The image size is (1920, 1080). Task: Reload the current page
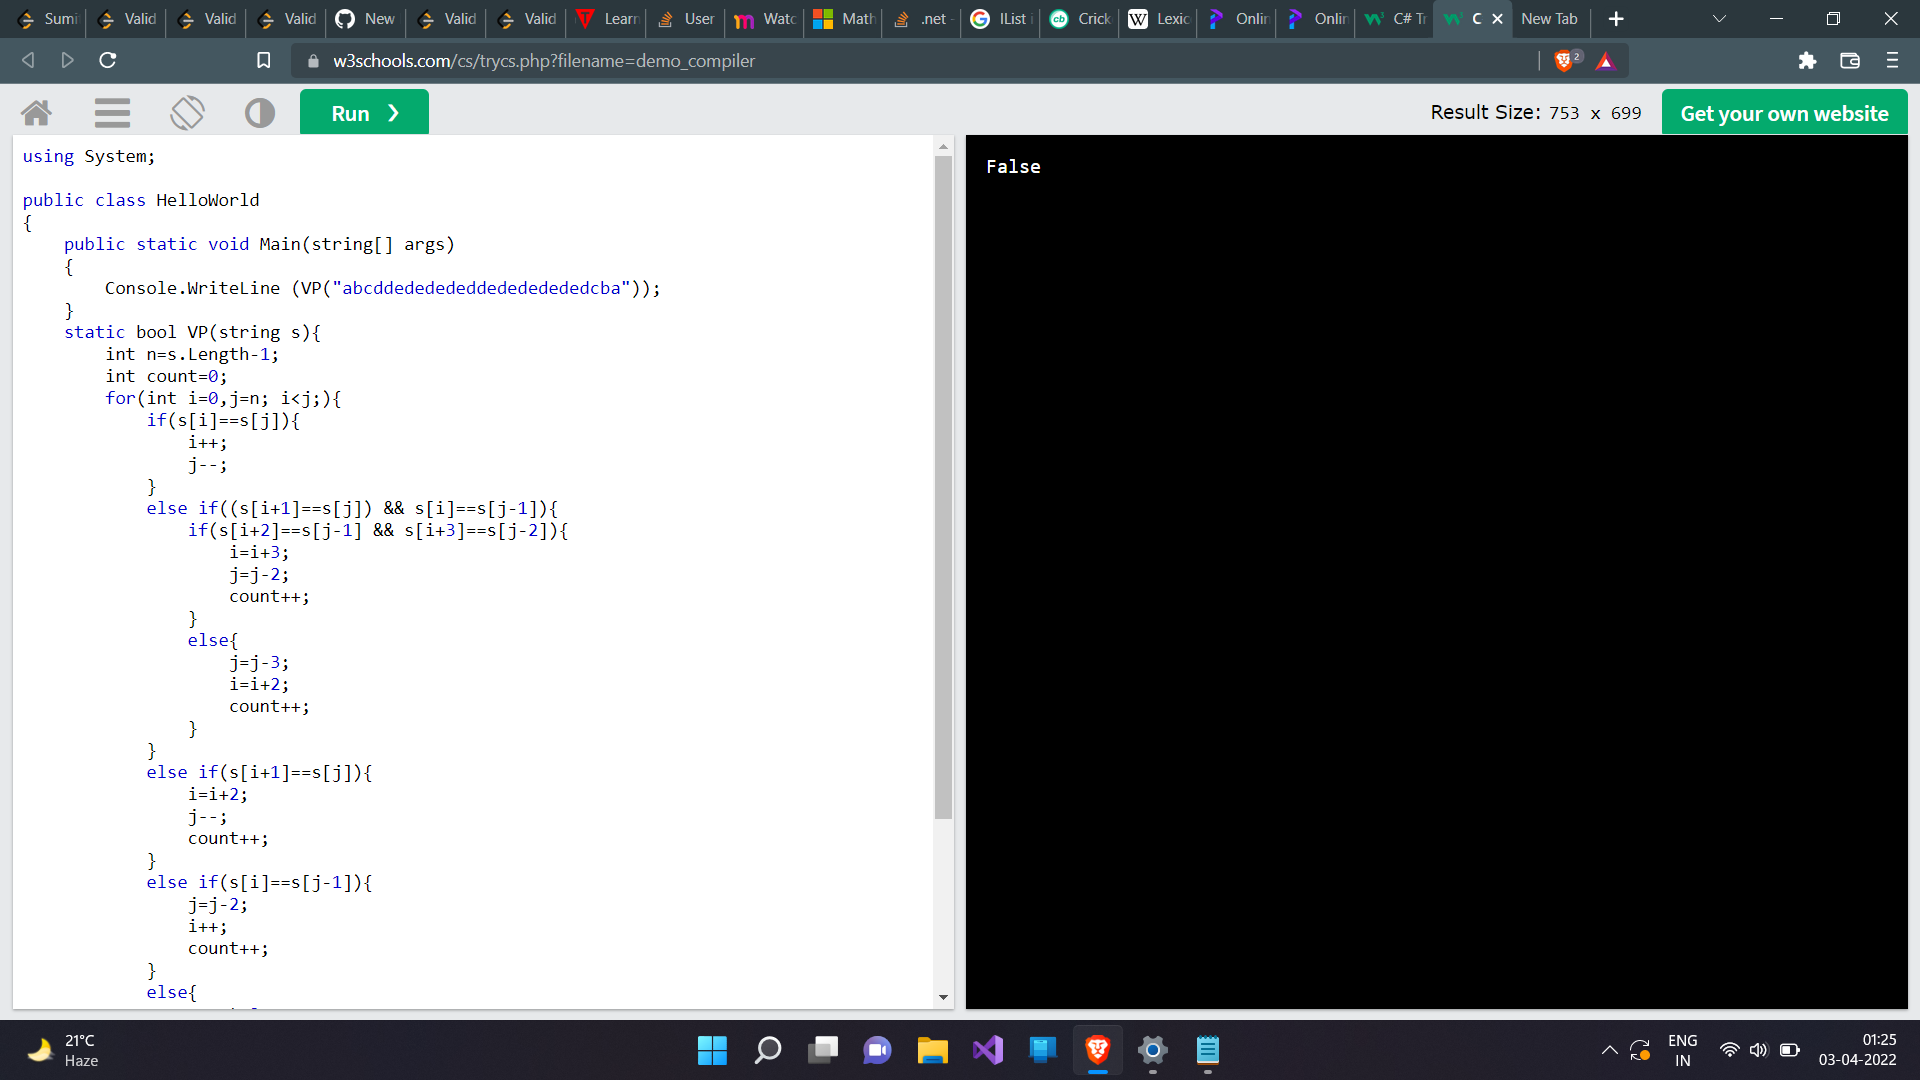(108, 61)
